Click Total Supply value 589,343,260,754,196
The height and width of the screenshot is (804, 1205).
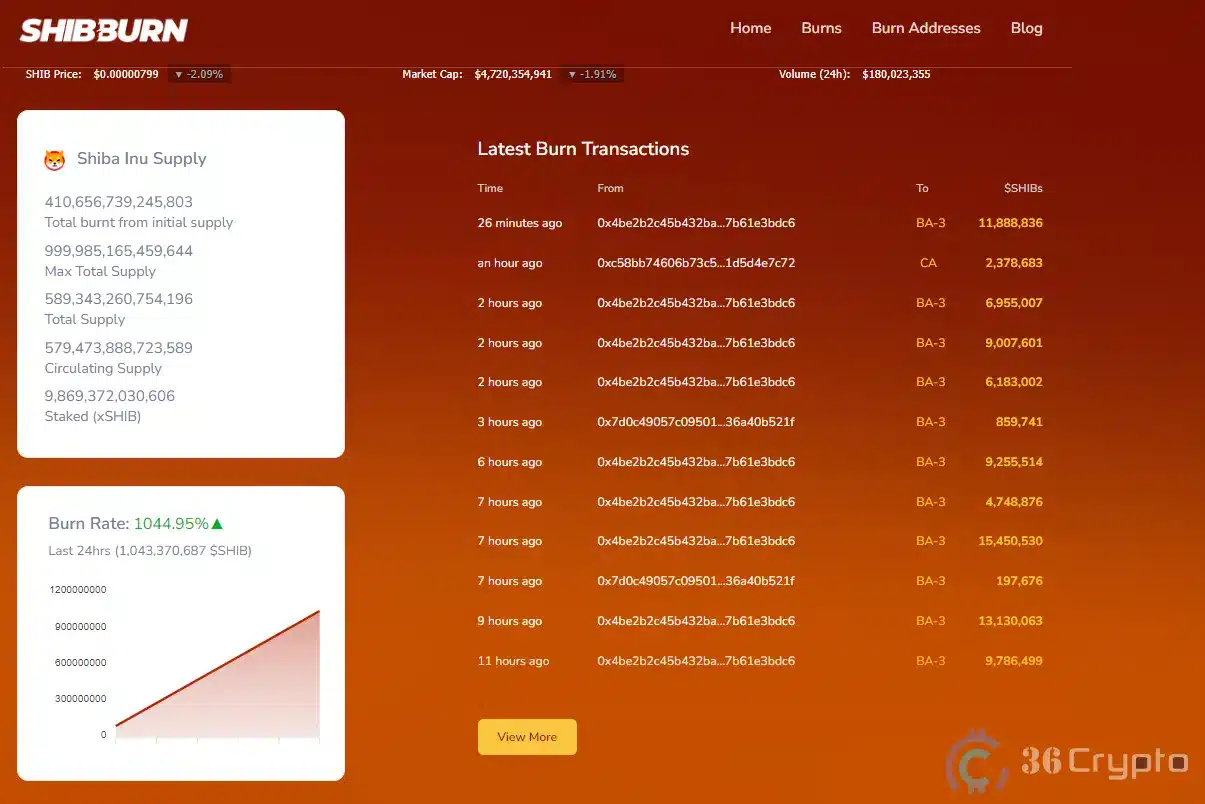tap(119, 299)
